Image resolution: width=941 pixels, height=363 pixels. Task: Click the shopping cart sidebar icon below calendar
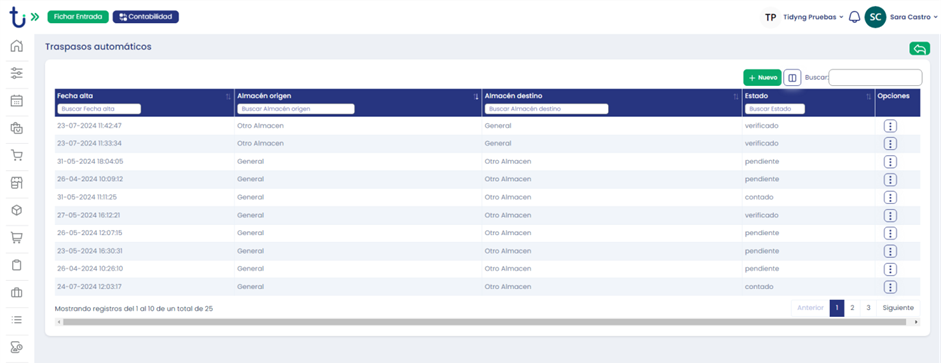pyautogui.click(x=17, y=155)
